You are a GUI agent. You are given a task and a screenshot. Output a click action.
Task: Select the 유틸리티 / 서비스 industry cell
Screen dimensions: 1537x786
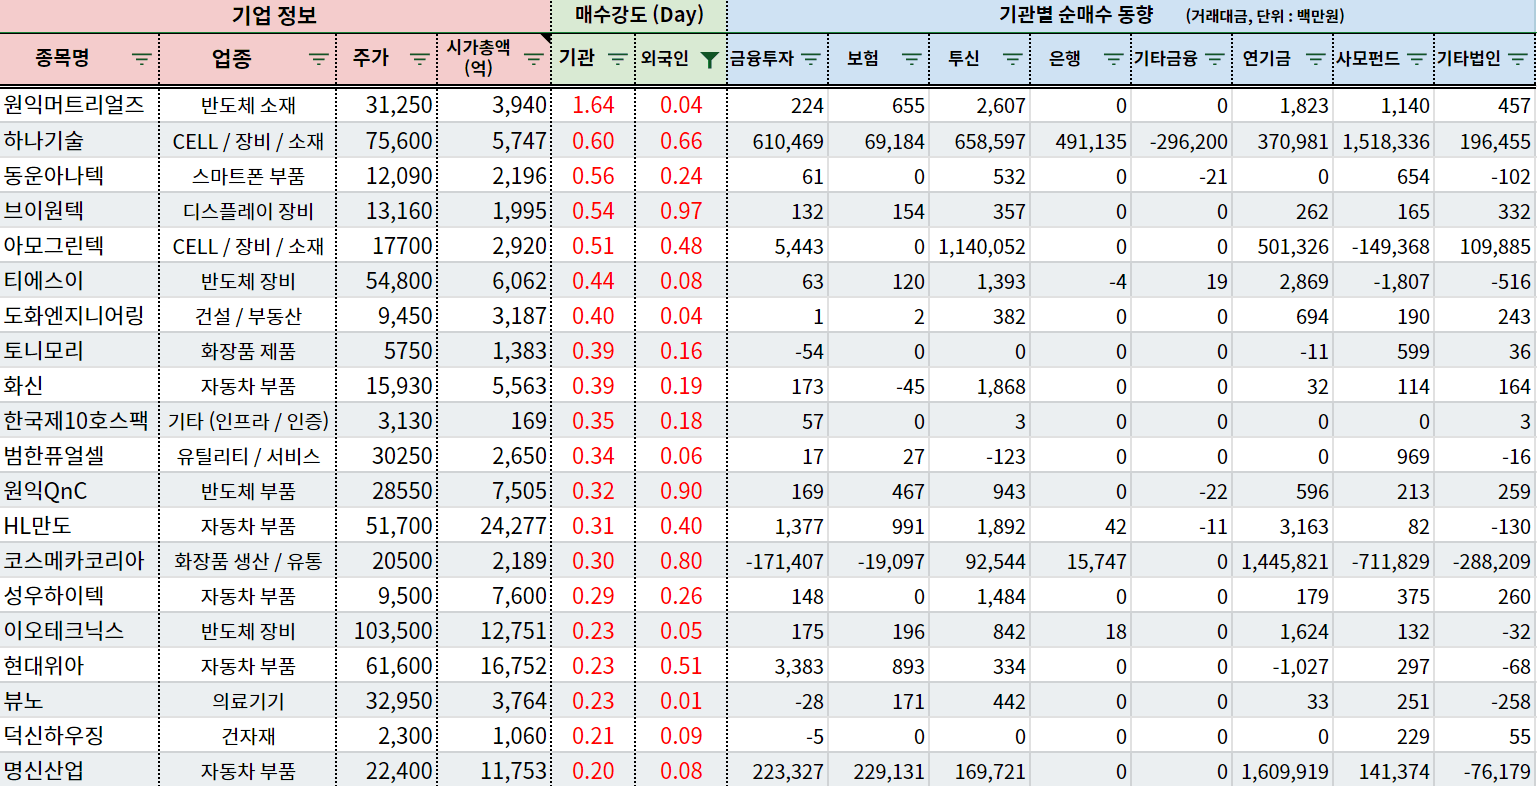tap(248, 456)
